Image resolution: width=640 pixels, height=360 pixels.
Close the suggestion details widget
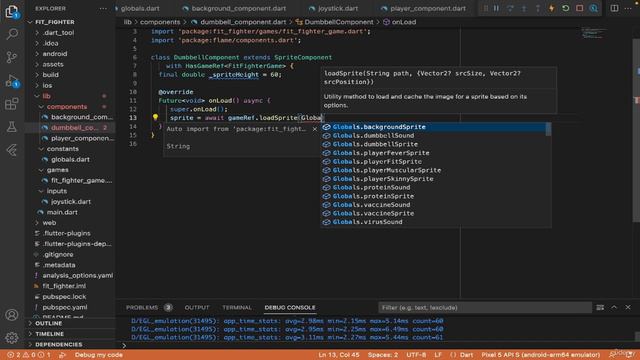314,129
